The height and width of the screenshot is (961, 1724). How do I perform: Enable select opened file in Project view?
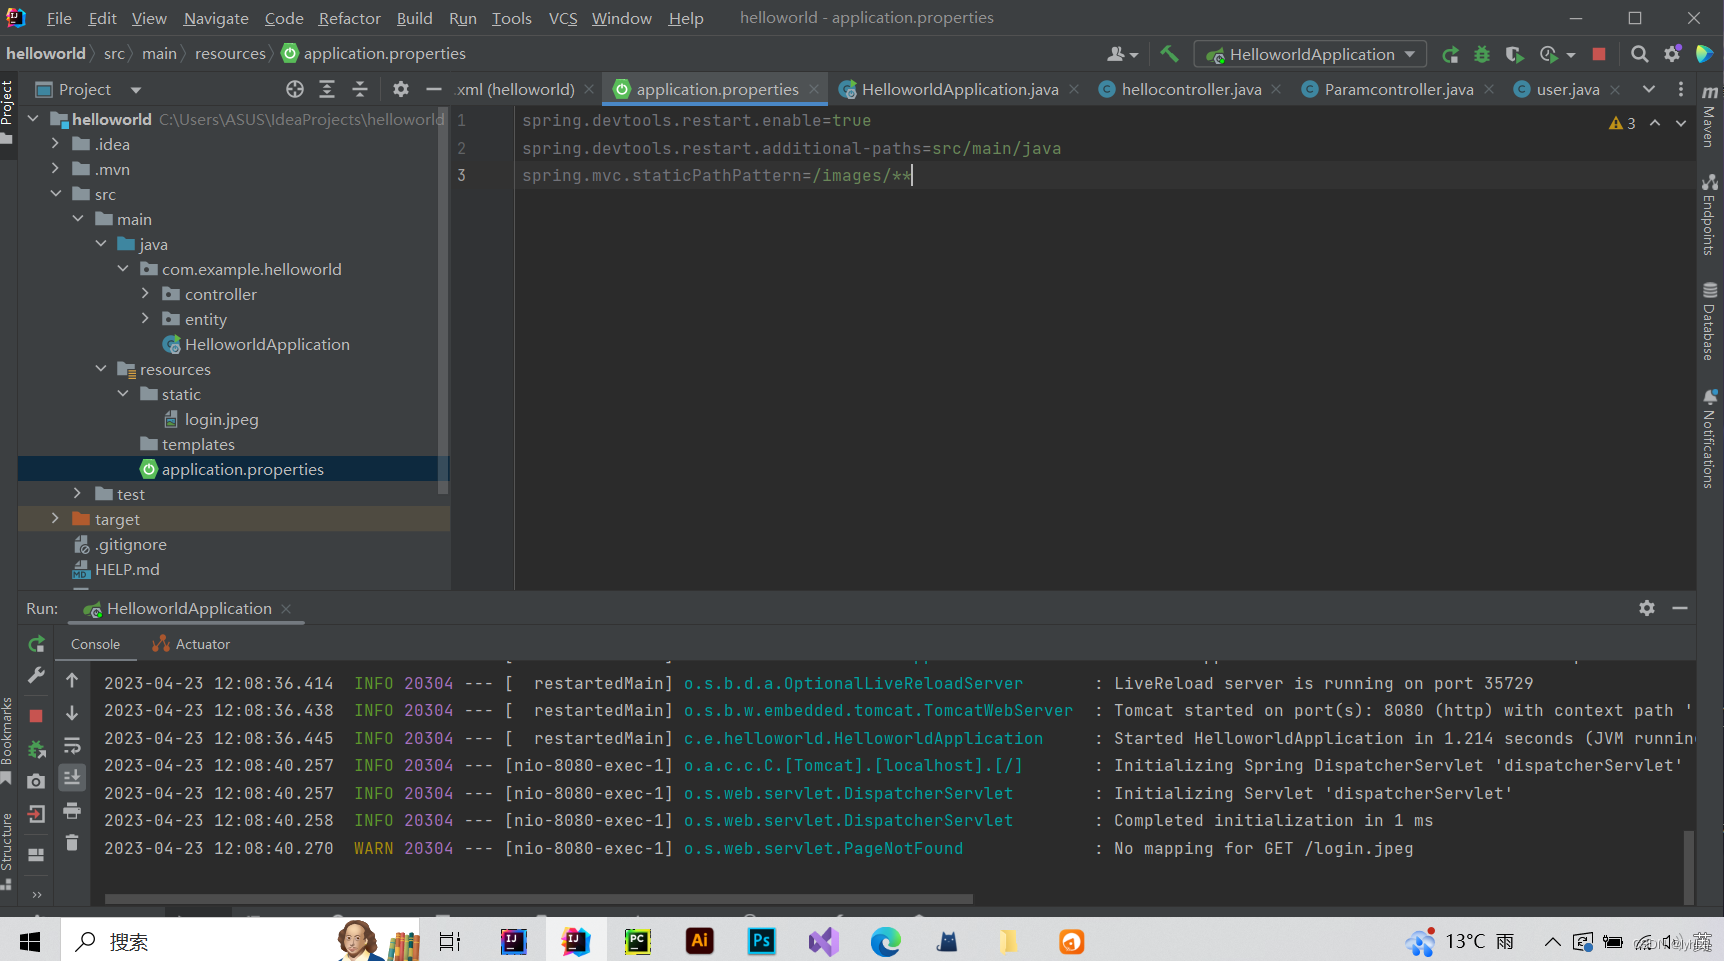tap(294, 89)
